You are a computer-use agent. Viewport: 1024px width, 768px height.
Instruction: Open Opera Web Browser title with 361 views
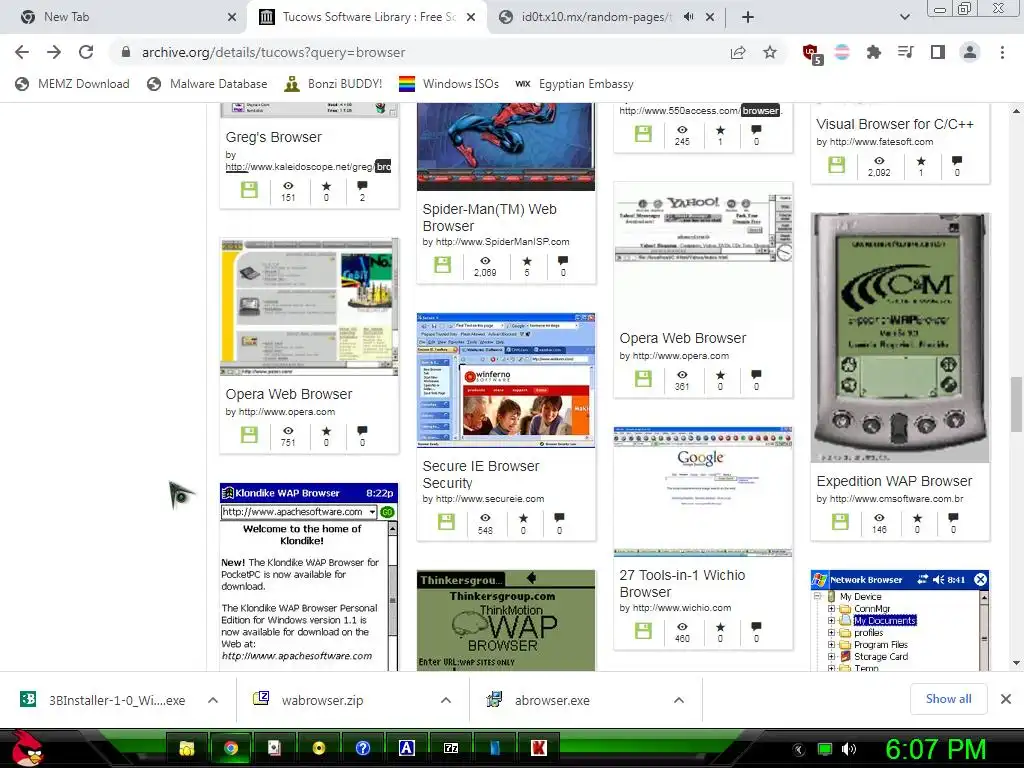682,338
